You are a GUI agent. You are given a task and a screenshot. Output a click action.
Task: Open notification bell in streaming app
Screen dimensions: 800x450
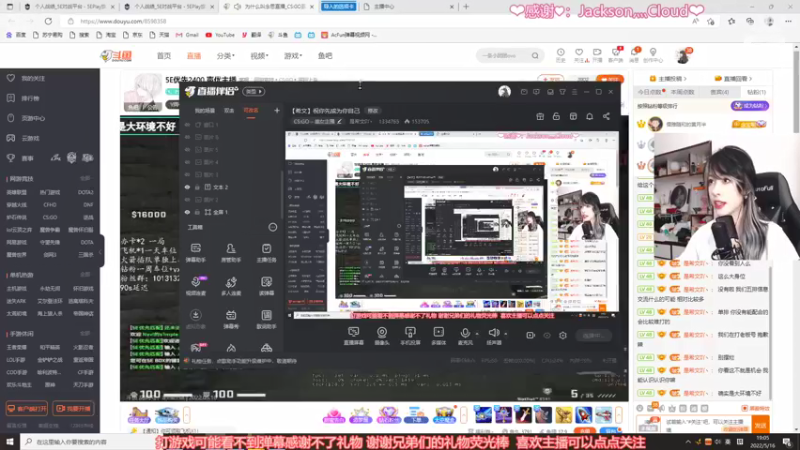pyautogui.click(x=589, y=117)
